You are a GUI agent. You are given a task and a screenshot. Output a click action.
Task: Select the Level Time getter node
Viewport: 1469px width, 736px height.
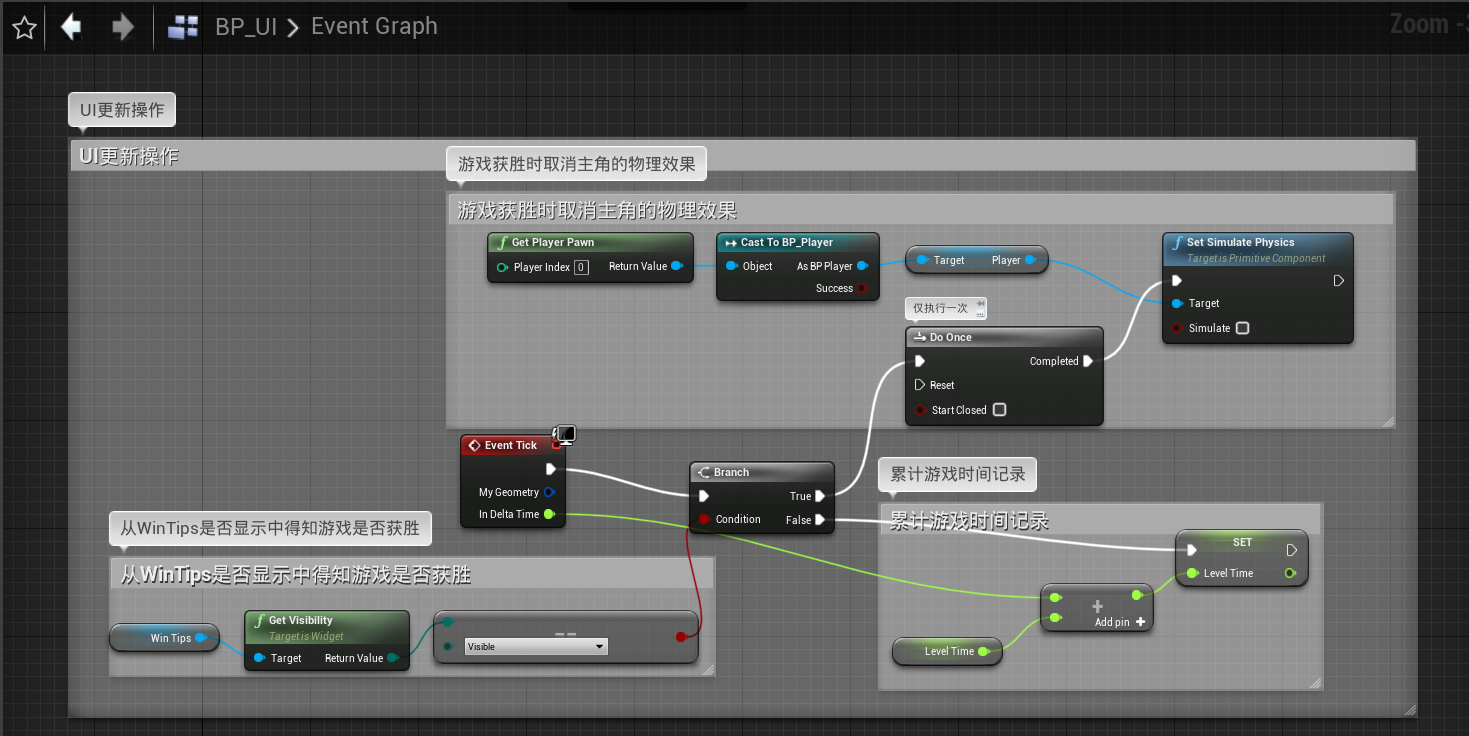point(946,651)
